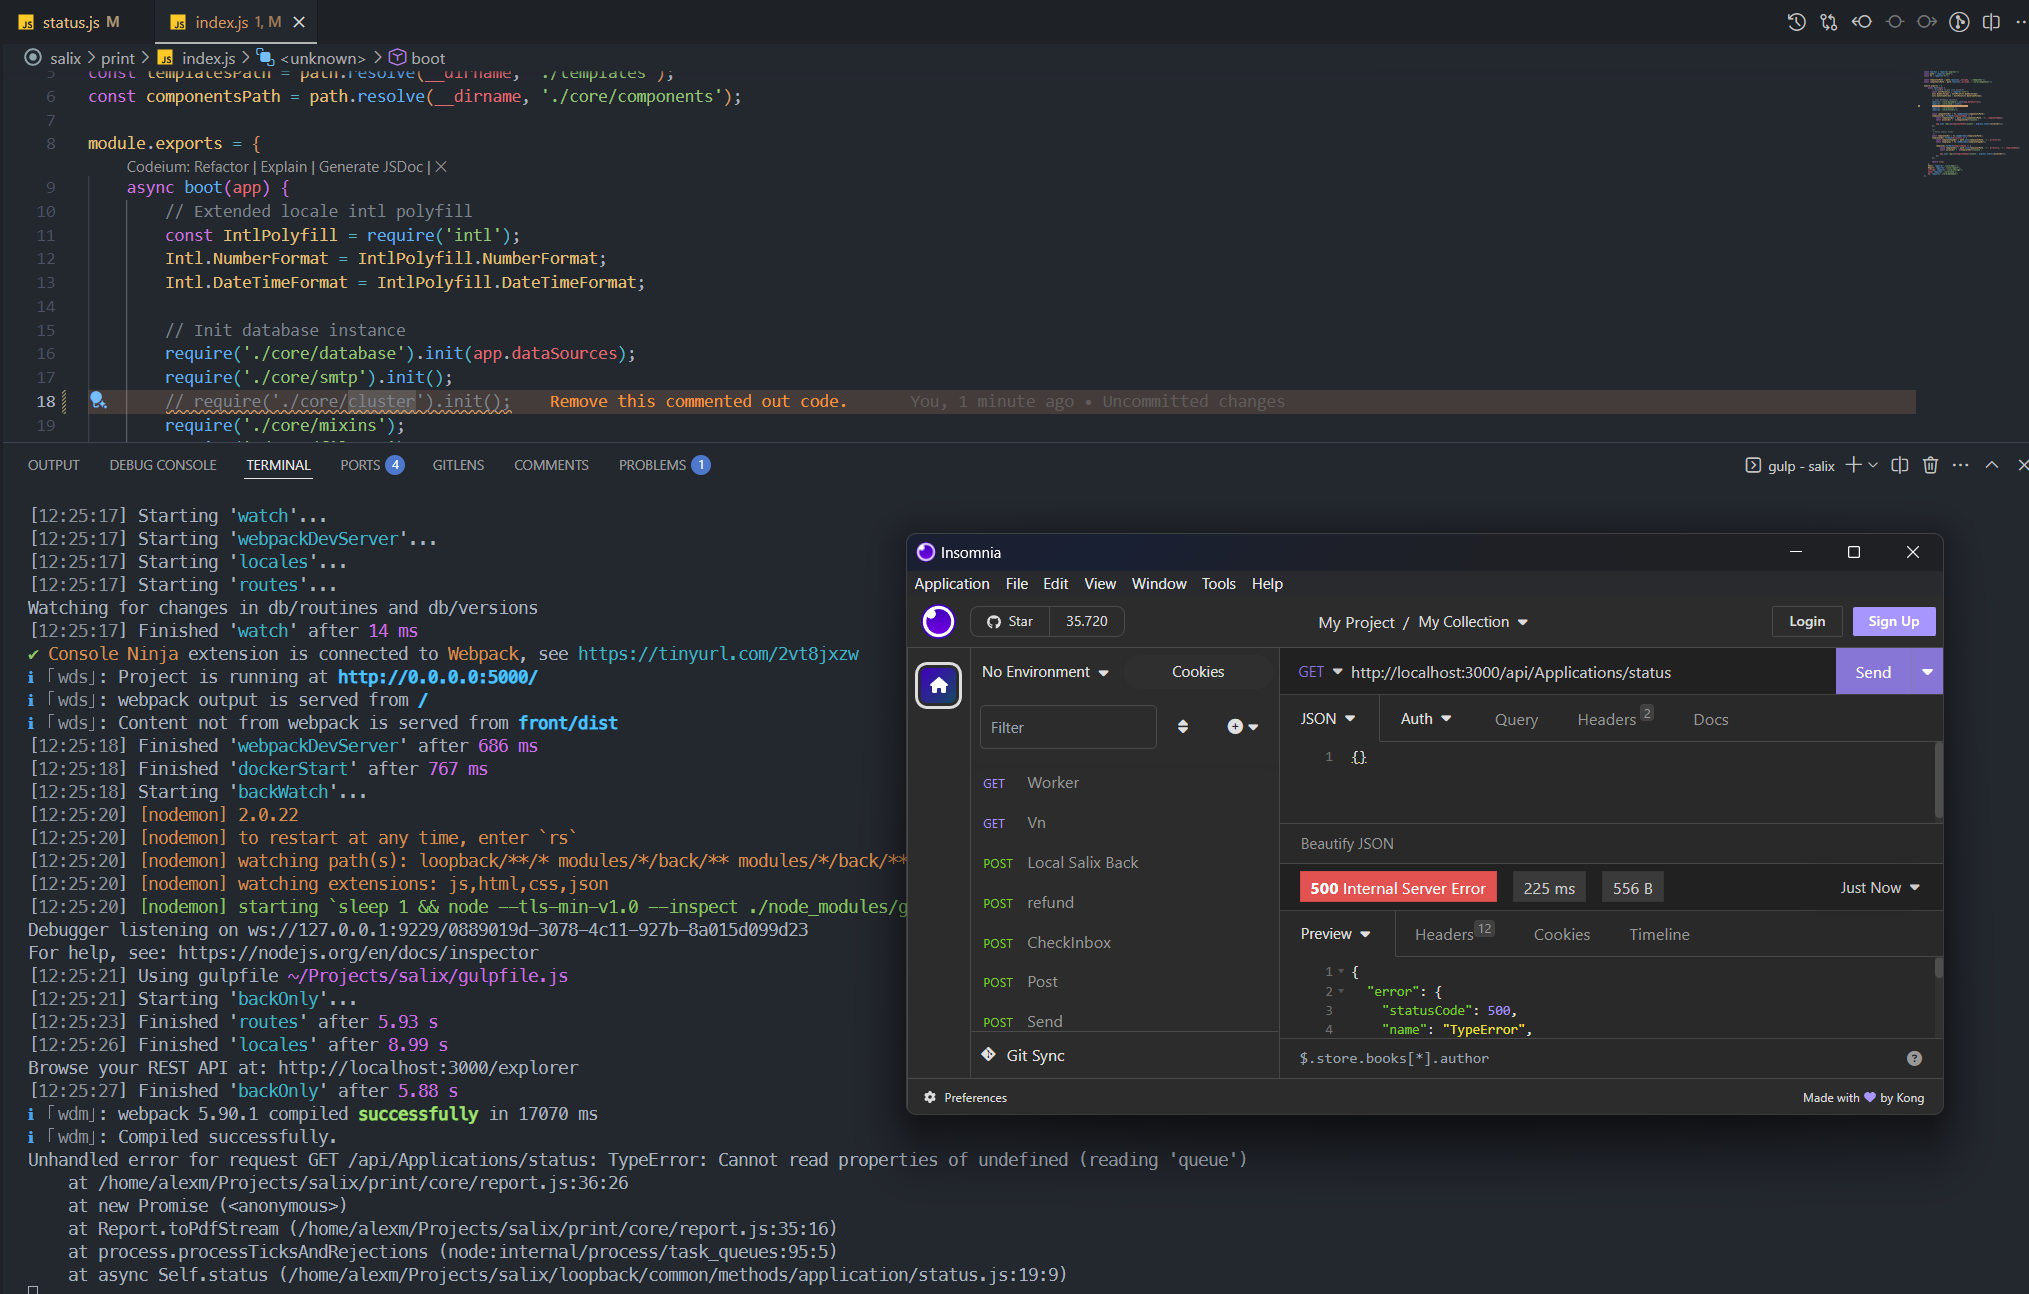The width and height of the screenshot is (2029, 1294).
Task: Open breadcrumb 'print' folder
Action: (x=117, y=58)
